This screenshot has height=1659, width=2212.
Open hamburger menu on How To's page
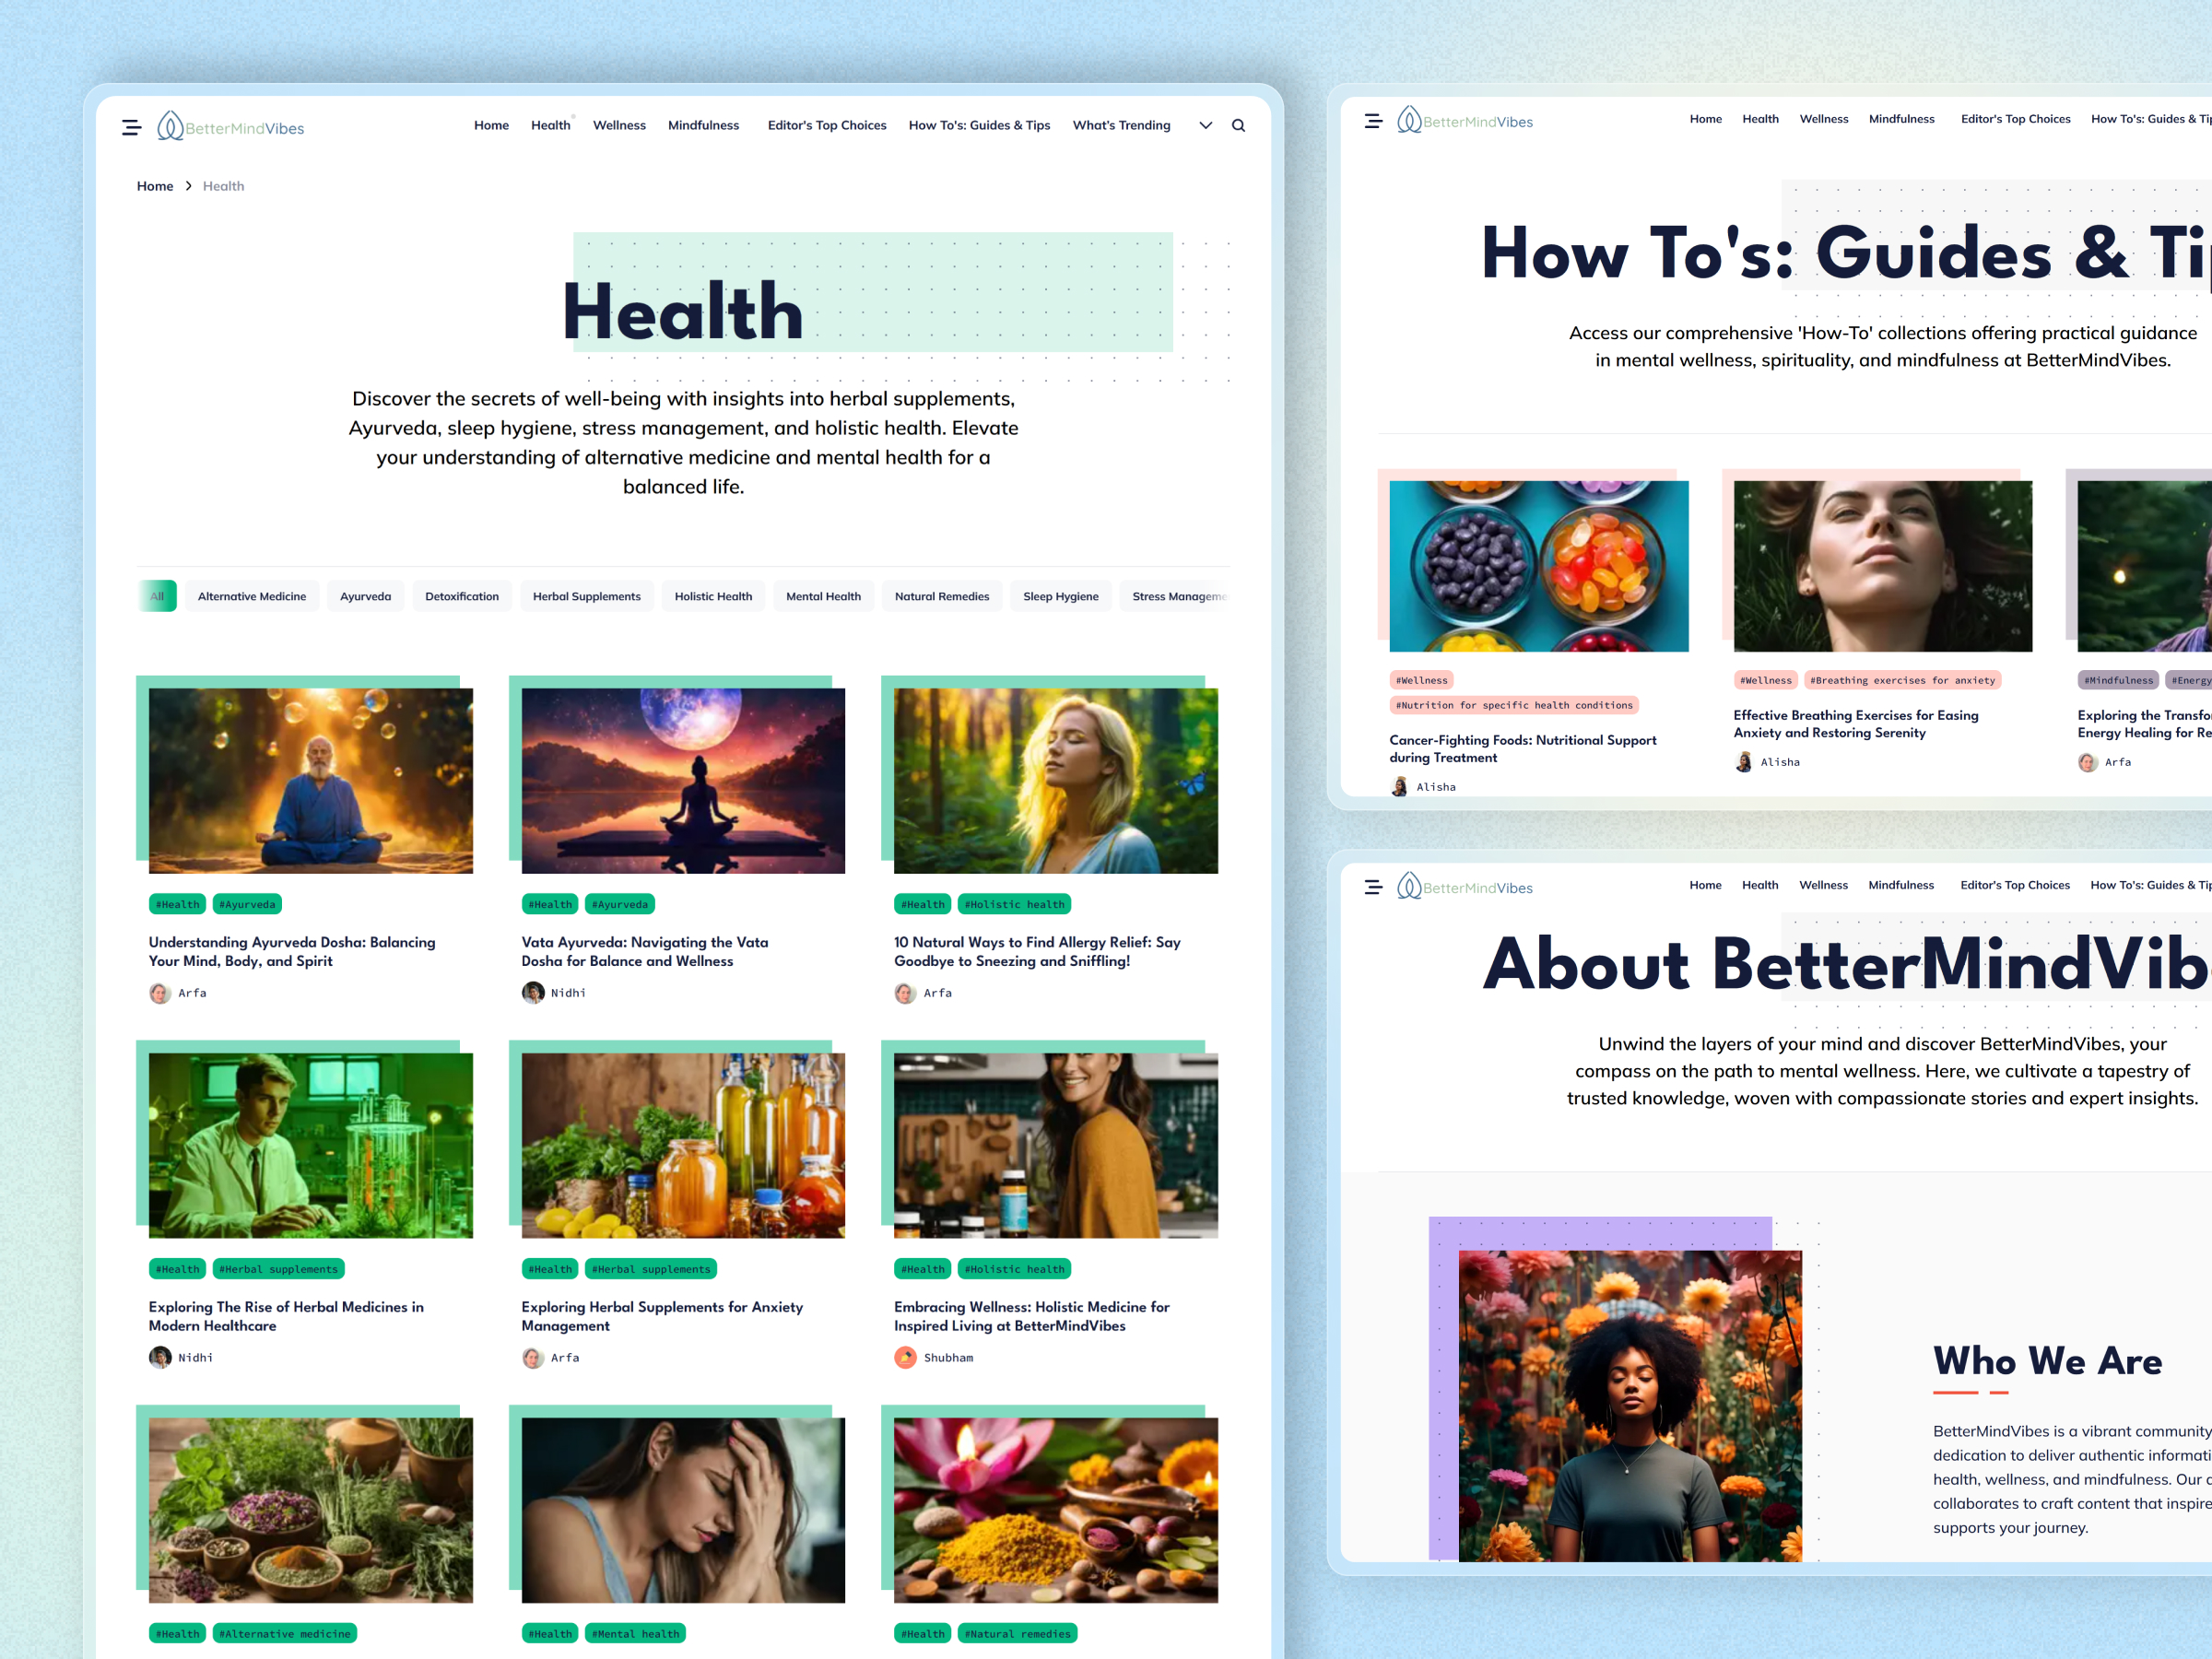(1373, 121)
